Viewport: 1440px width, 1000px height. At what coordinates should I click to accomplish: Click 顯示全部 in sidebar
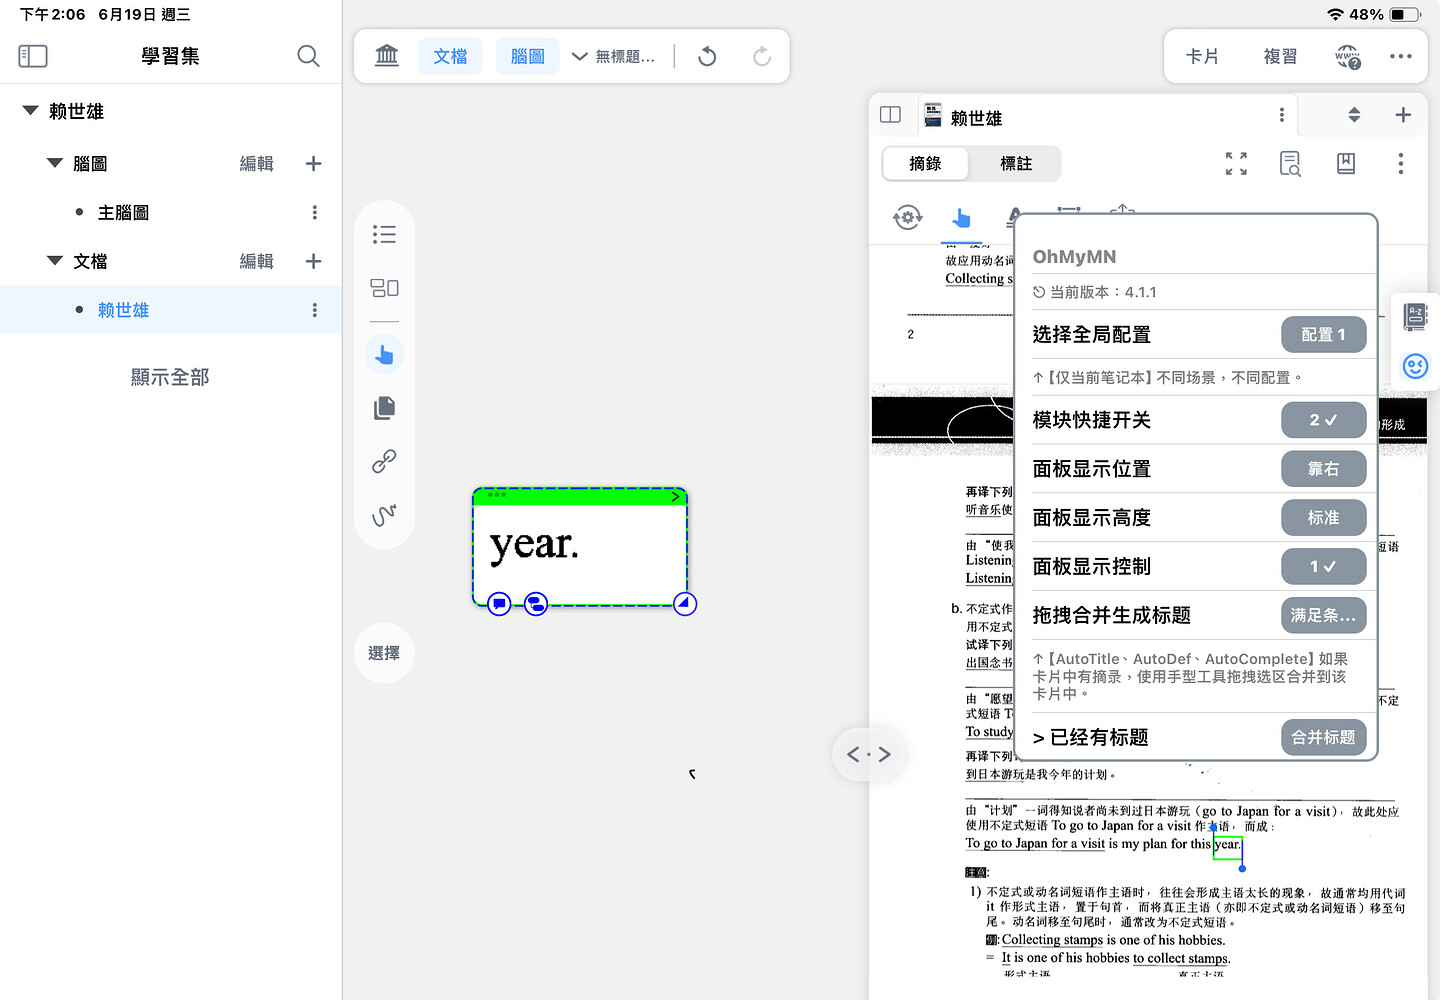(x=170, y=377)
